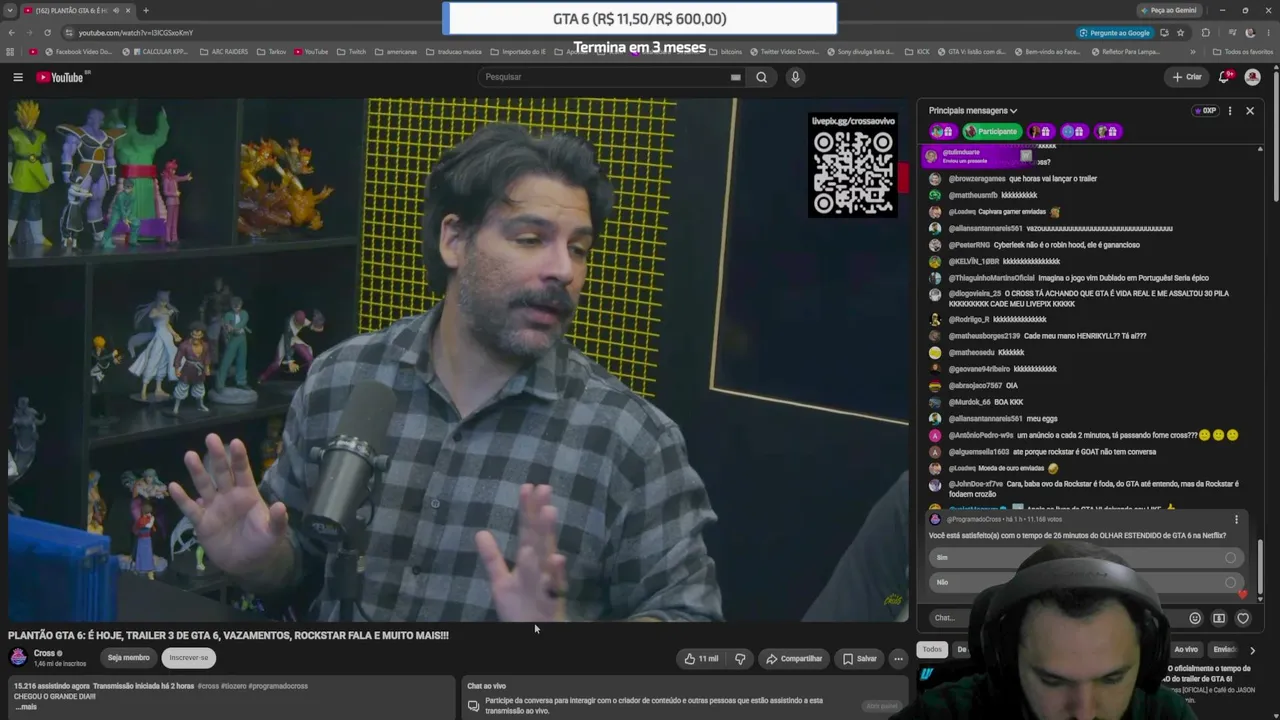Click the "Peça ao Gemini" button
This screenshot has height=720, width=1280.
coord(1168,10)
